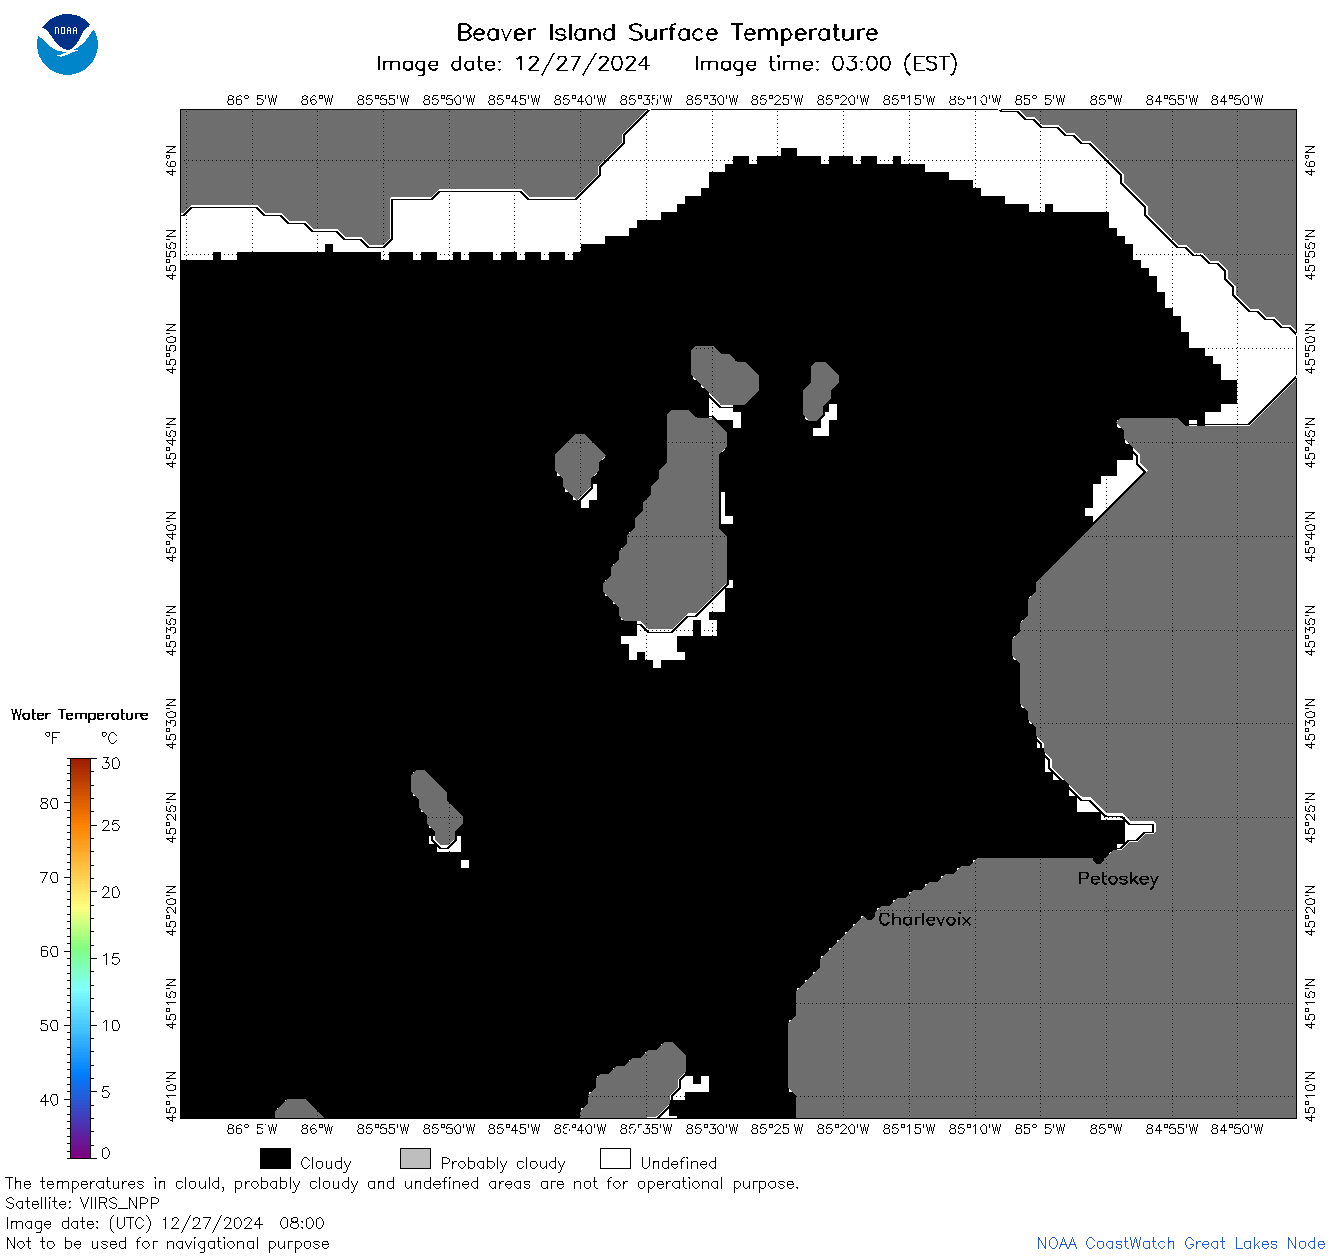Select the gray Probably cloudy legend swatch
The height and width of the screenshot is (1259, 1336).
[x=415, y=1159]
